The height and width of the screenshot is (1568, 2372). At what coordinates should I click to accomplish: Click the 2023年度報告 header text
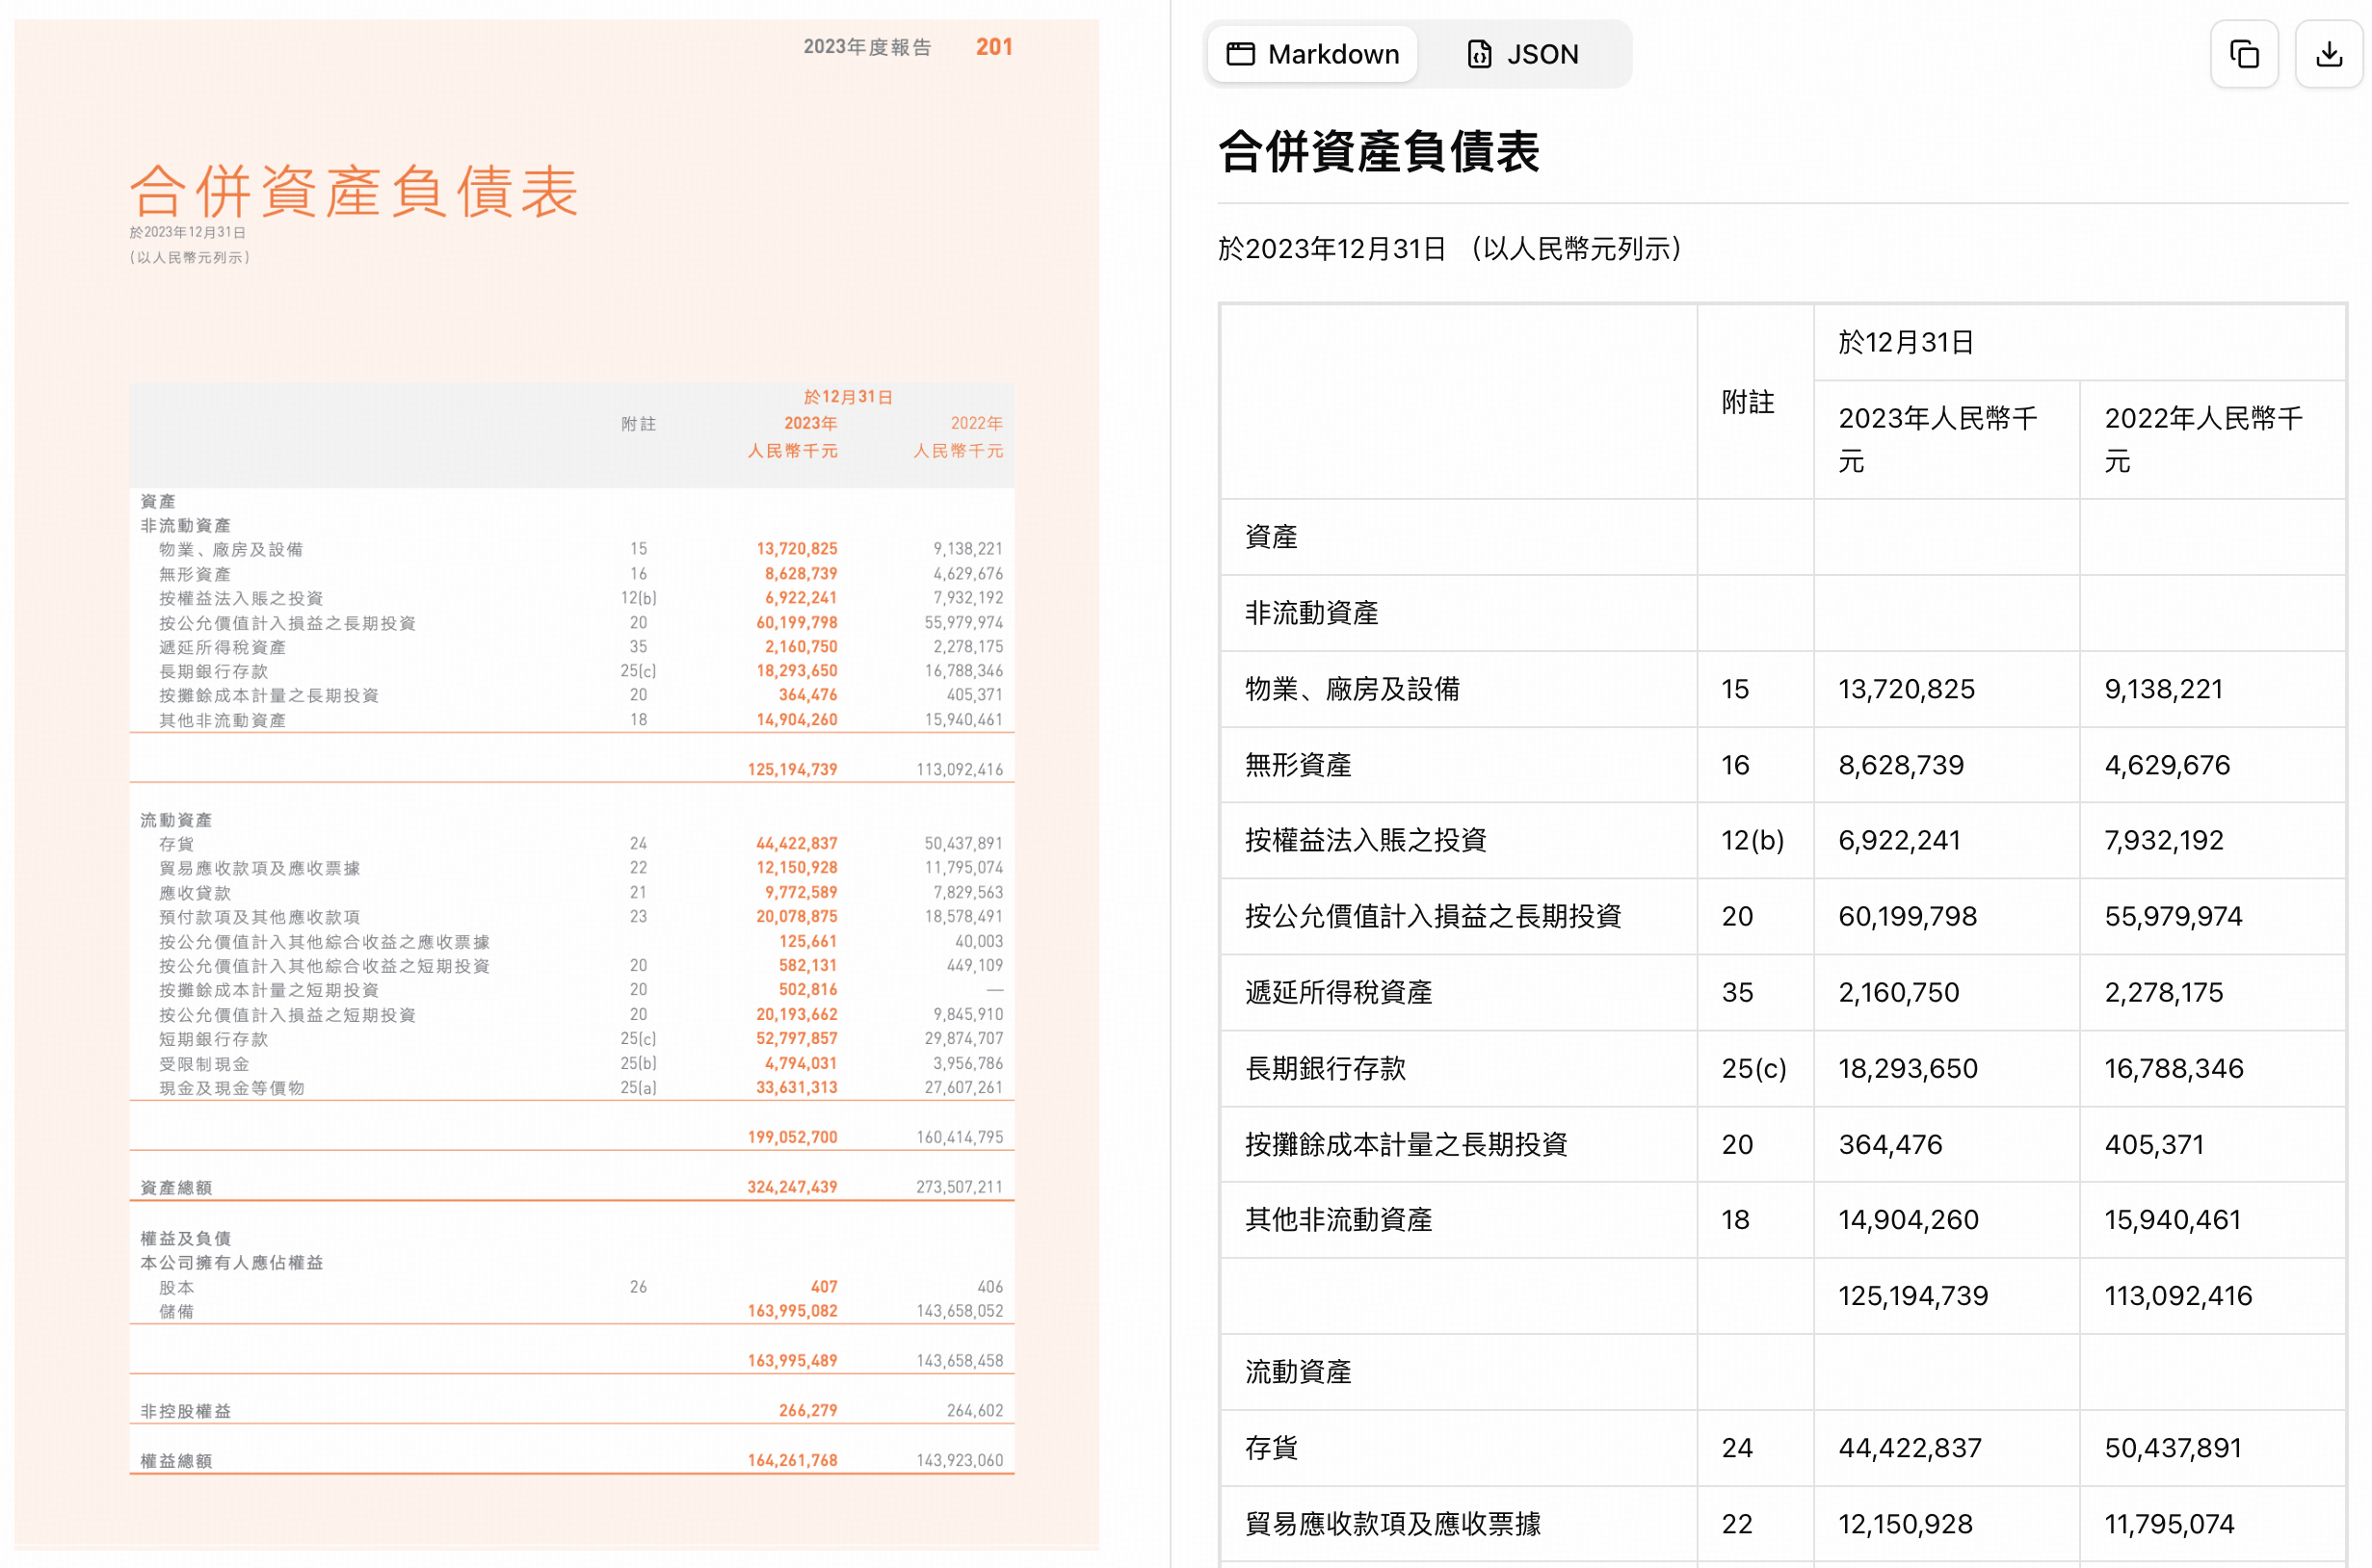pos(868,46)
